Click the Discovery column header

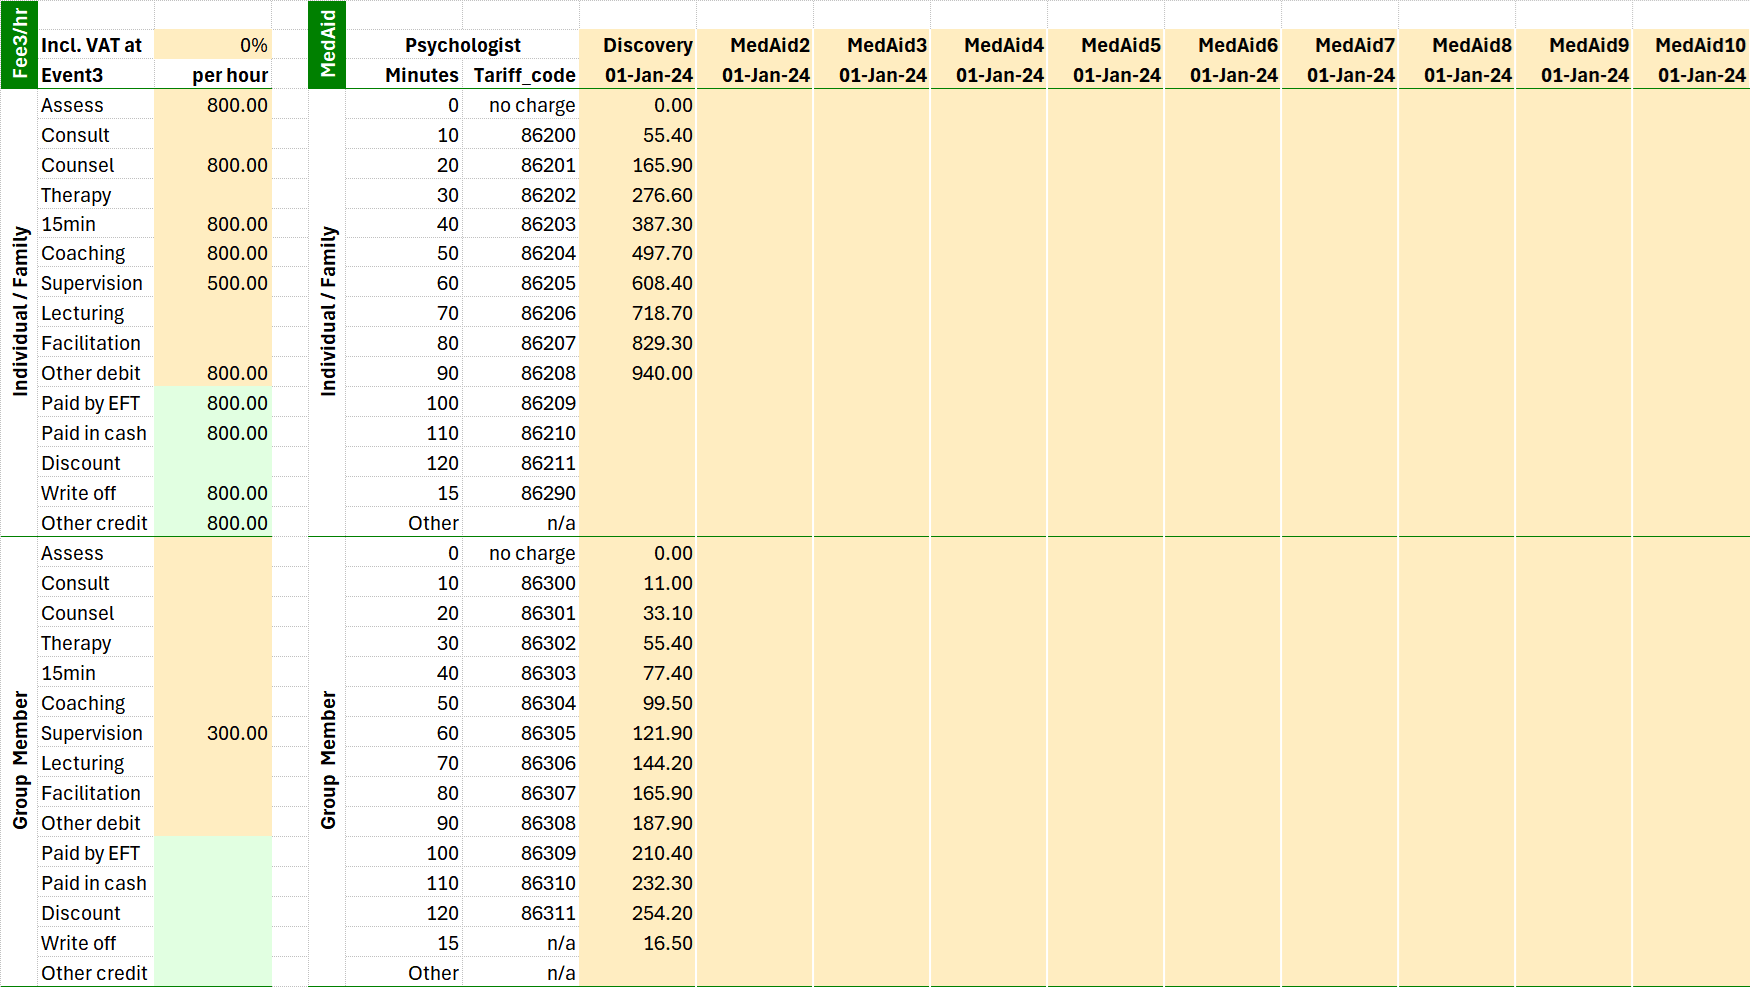pos(638,45)
